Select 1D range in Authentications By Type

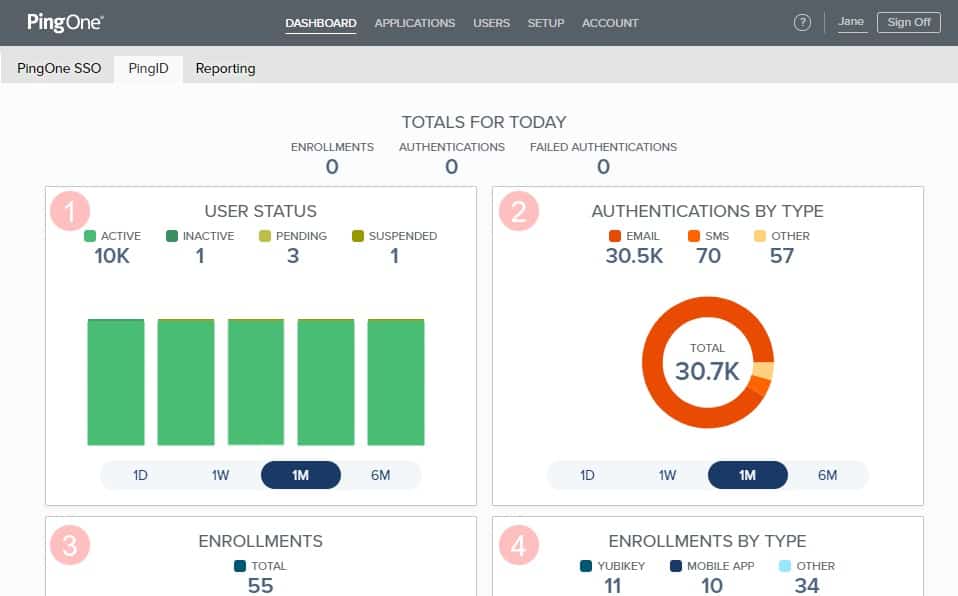587,475
